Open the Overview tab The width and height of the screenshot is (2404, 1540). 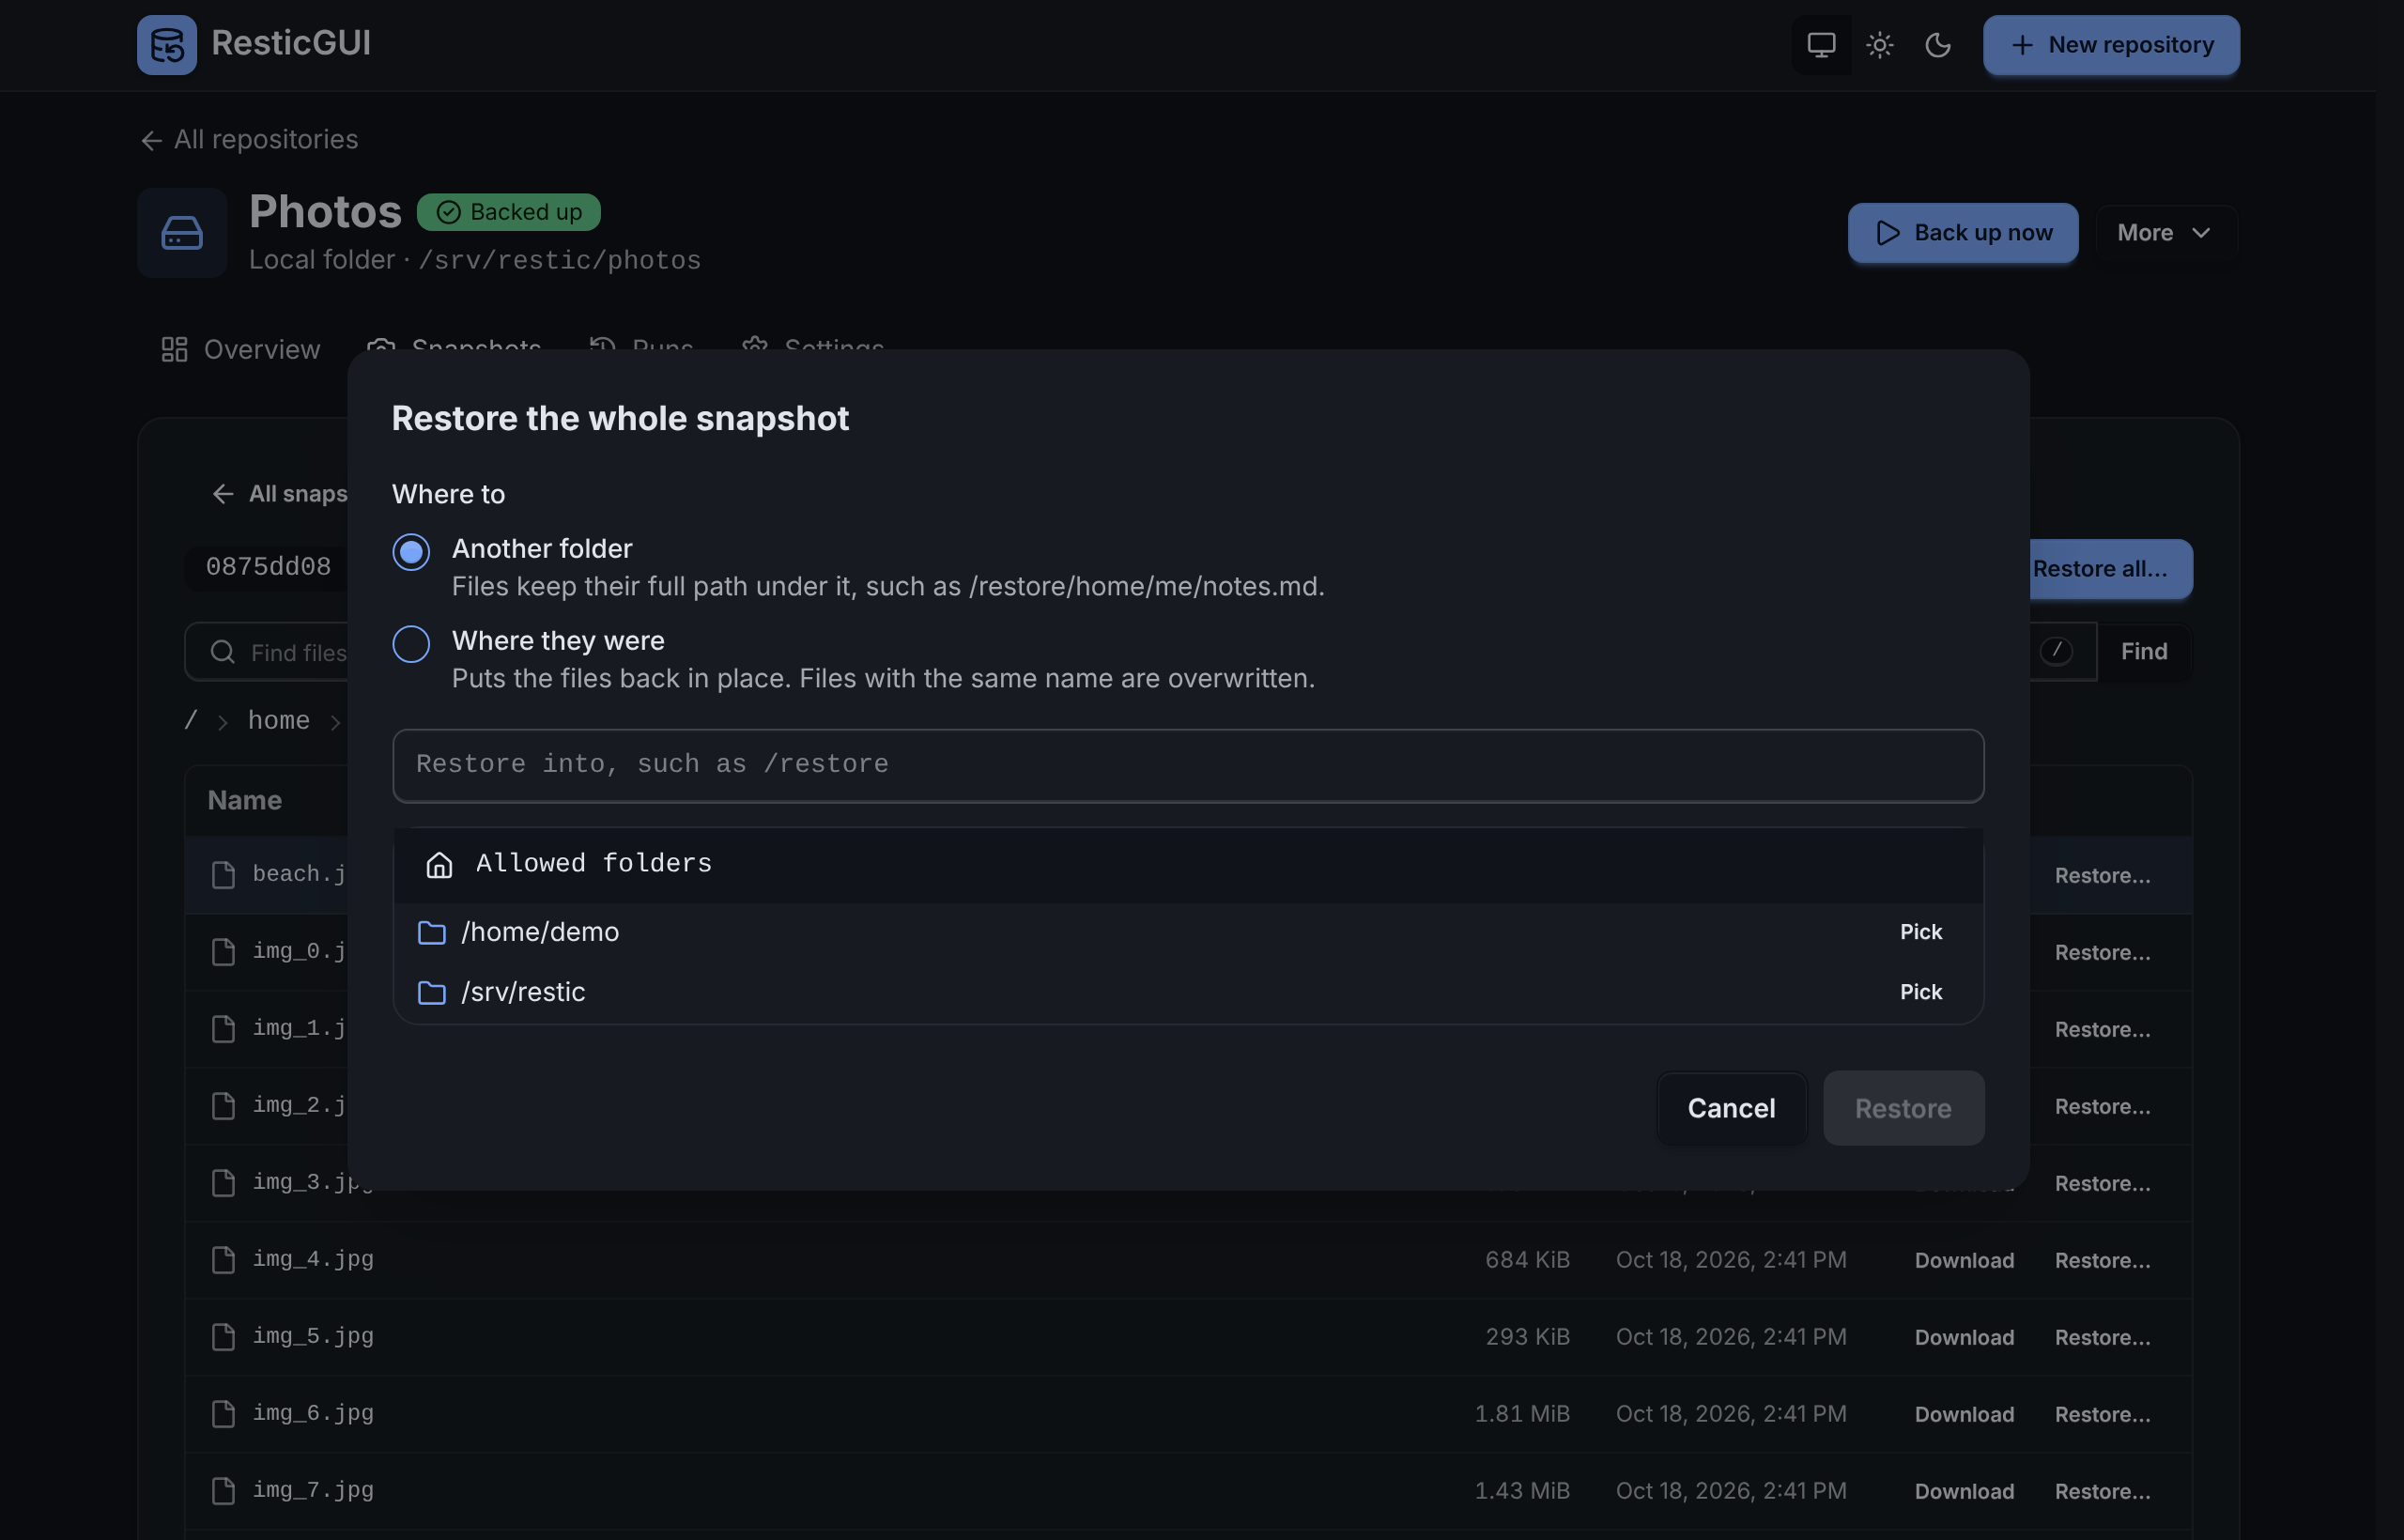[241, 349]
